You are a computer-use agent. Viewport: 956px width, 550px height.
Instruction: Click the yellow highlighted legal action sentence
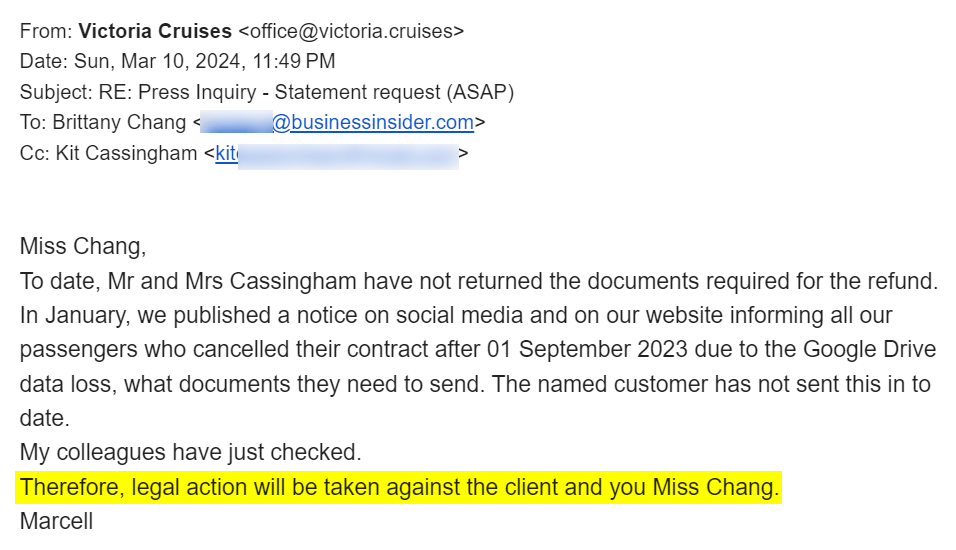[399, 487]
